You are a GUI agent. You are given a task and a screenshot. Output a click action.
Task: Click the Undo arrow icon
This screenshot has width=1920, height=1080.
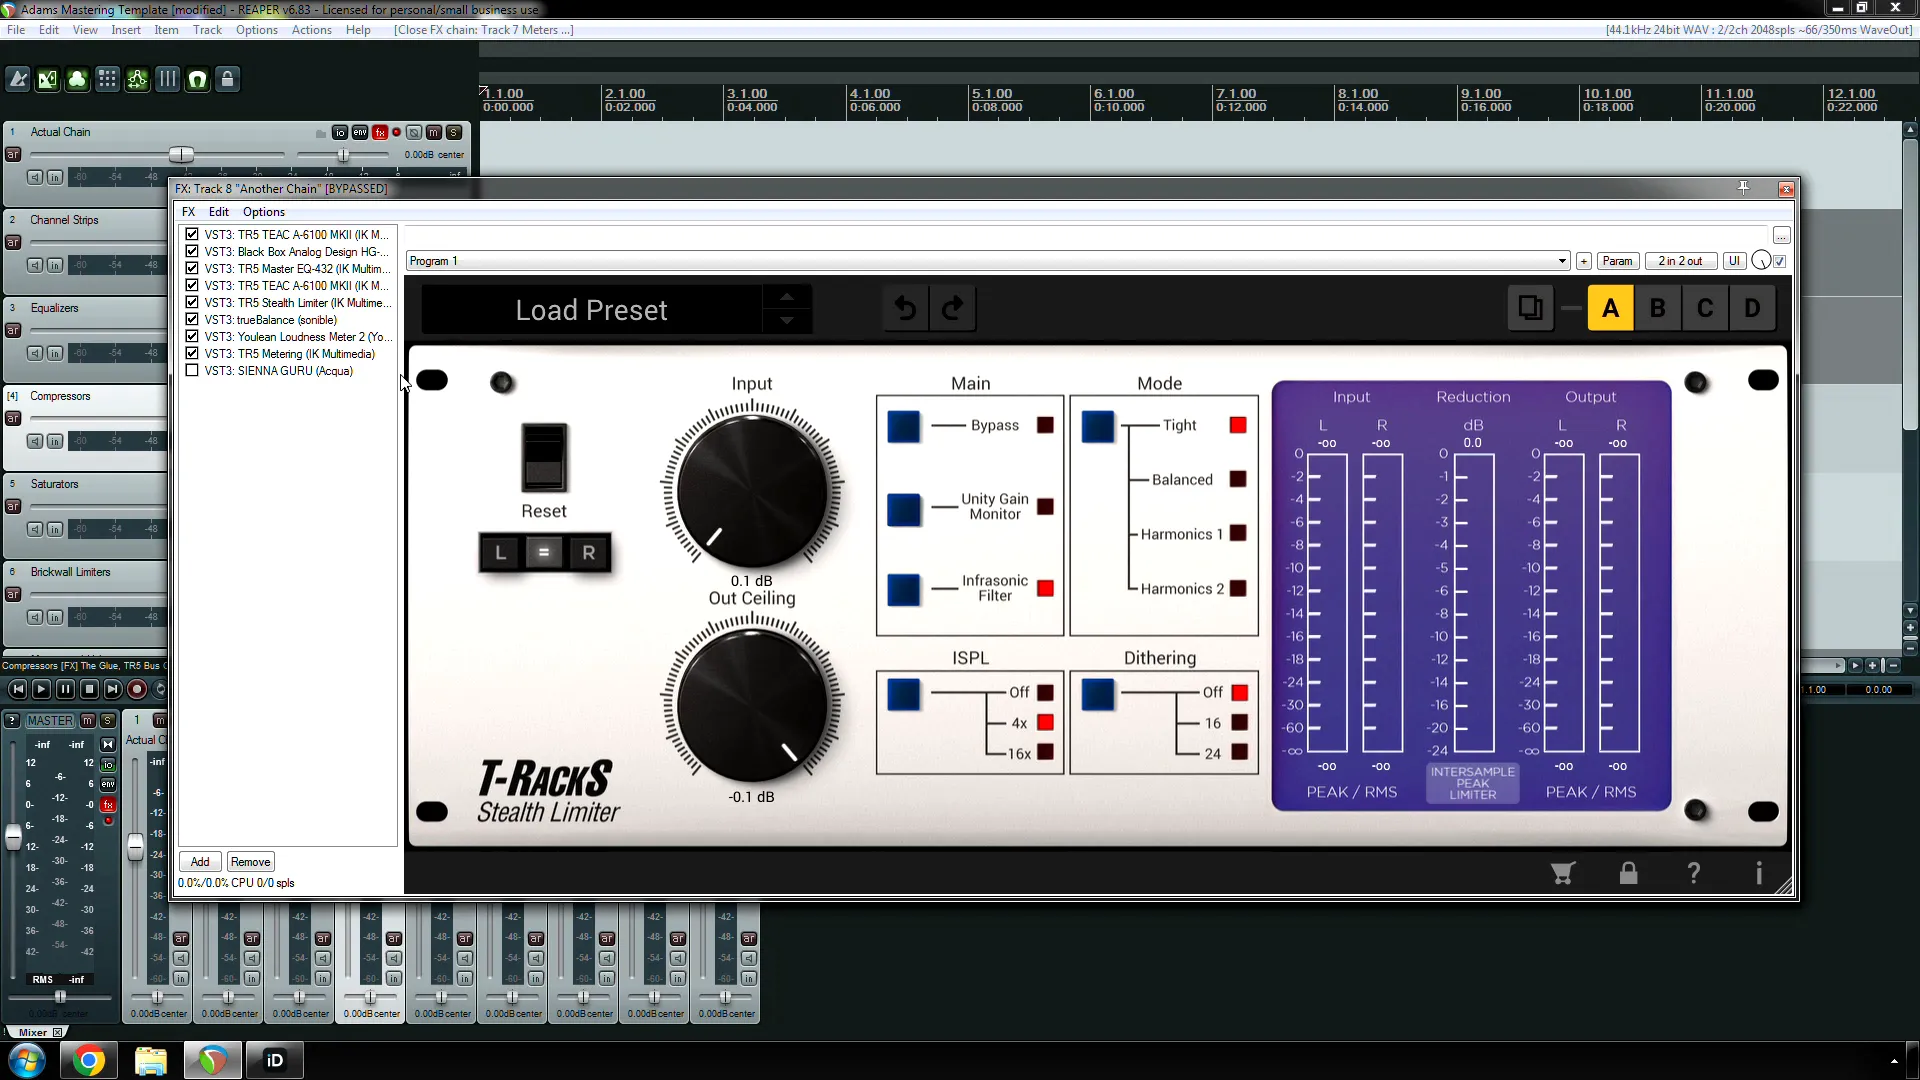pos(905,307)
